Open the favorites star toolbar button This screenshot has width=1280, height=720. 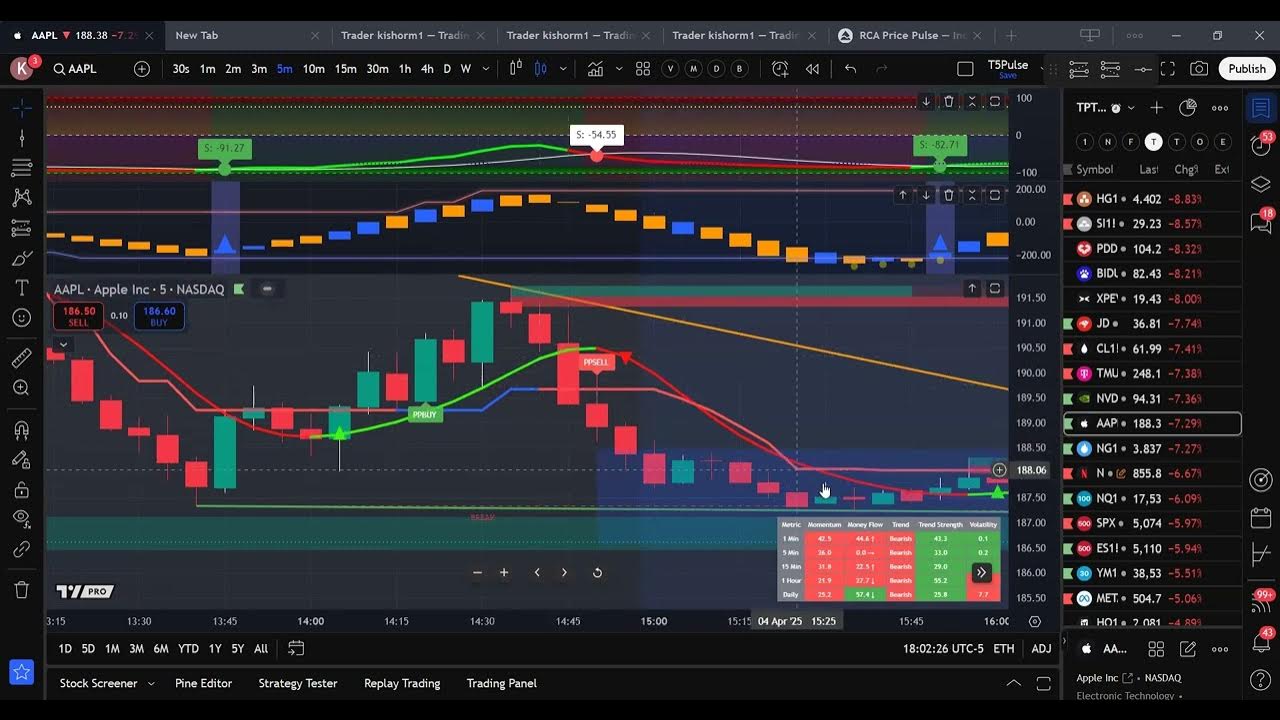22,673
